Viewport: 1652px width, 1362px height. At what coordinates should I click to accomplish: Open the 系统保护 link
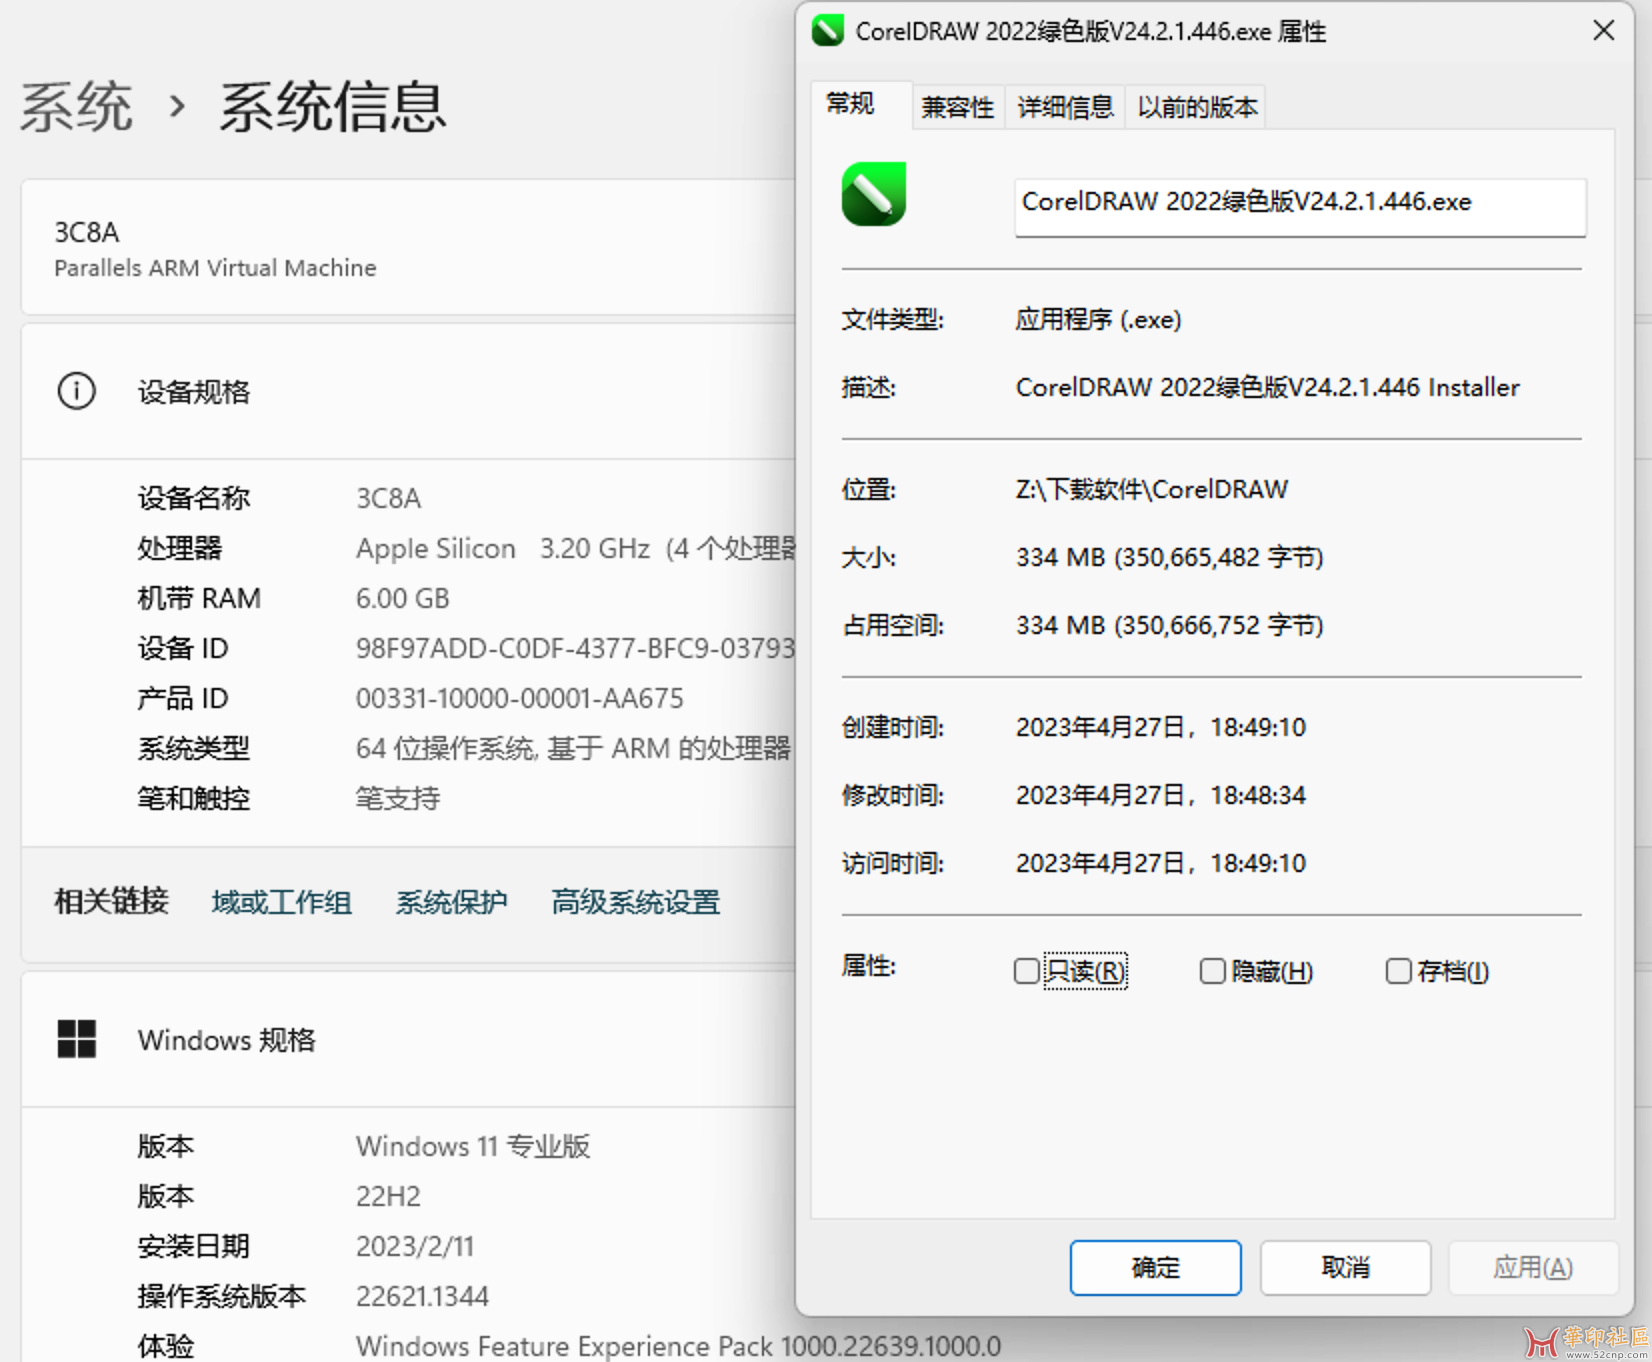coord(451,902)
